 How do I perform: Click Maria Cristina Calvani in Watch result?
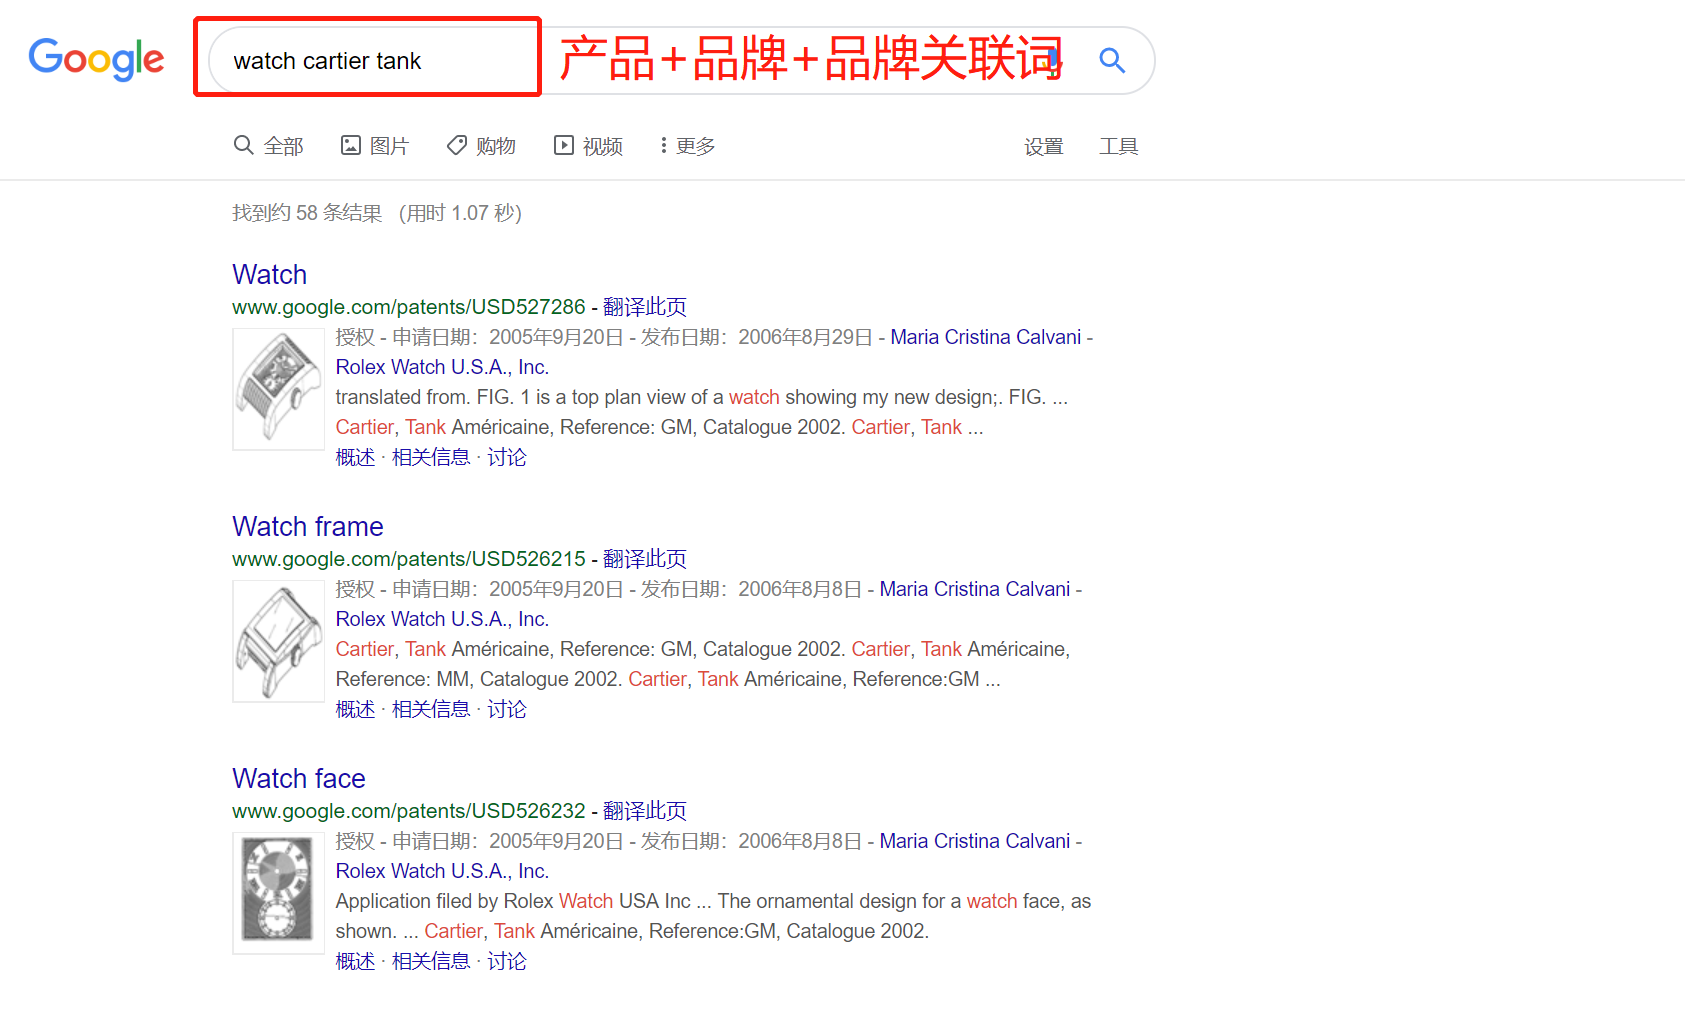tap(985, 337)
